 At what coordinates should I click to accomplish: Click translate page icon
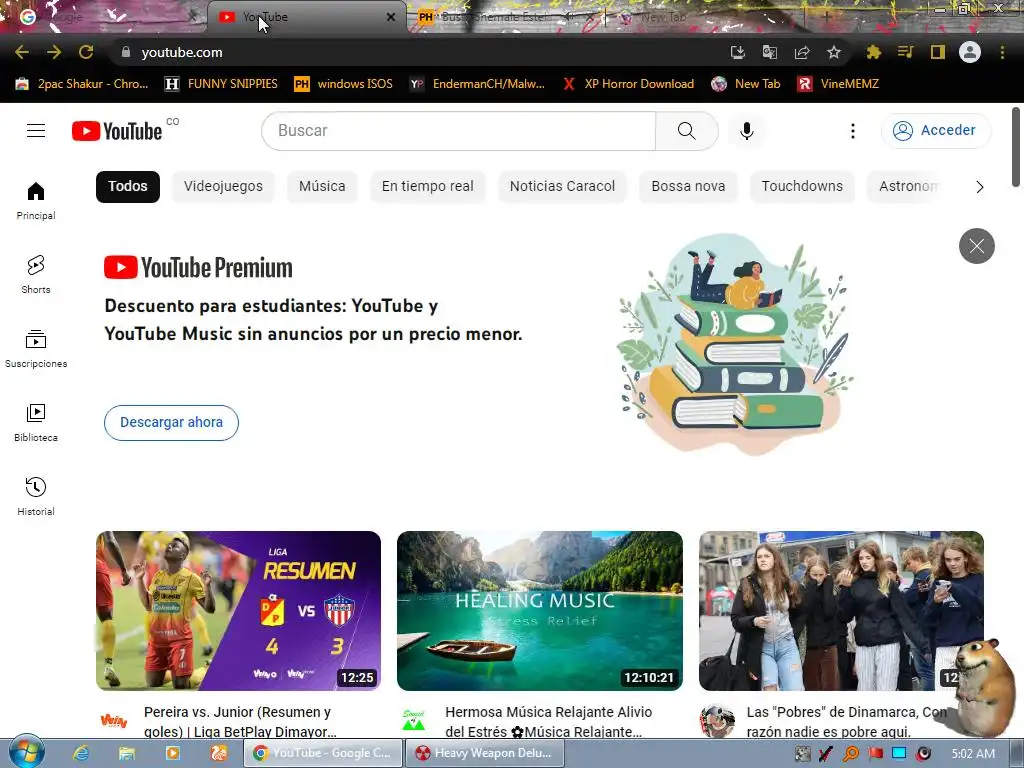click(769, 52)
